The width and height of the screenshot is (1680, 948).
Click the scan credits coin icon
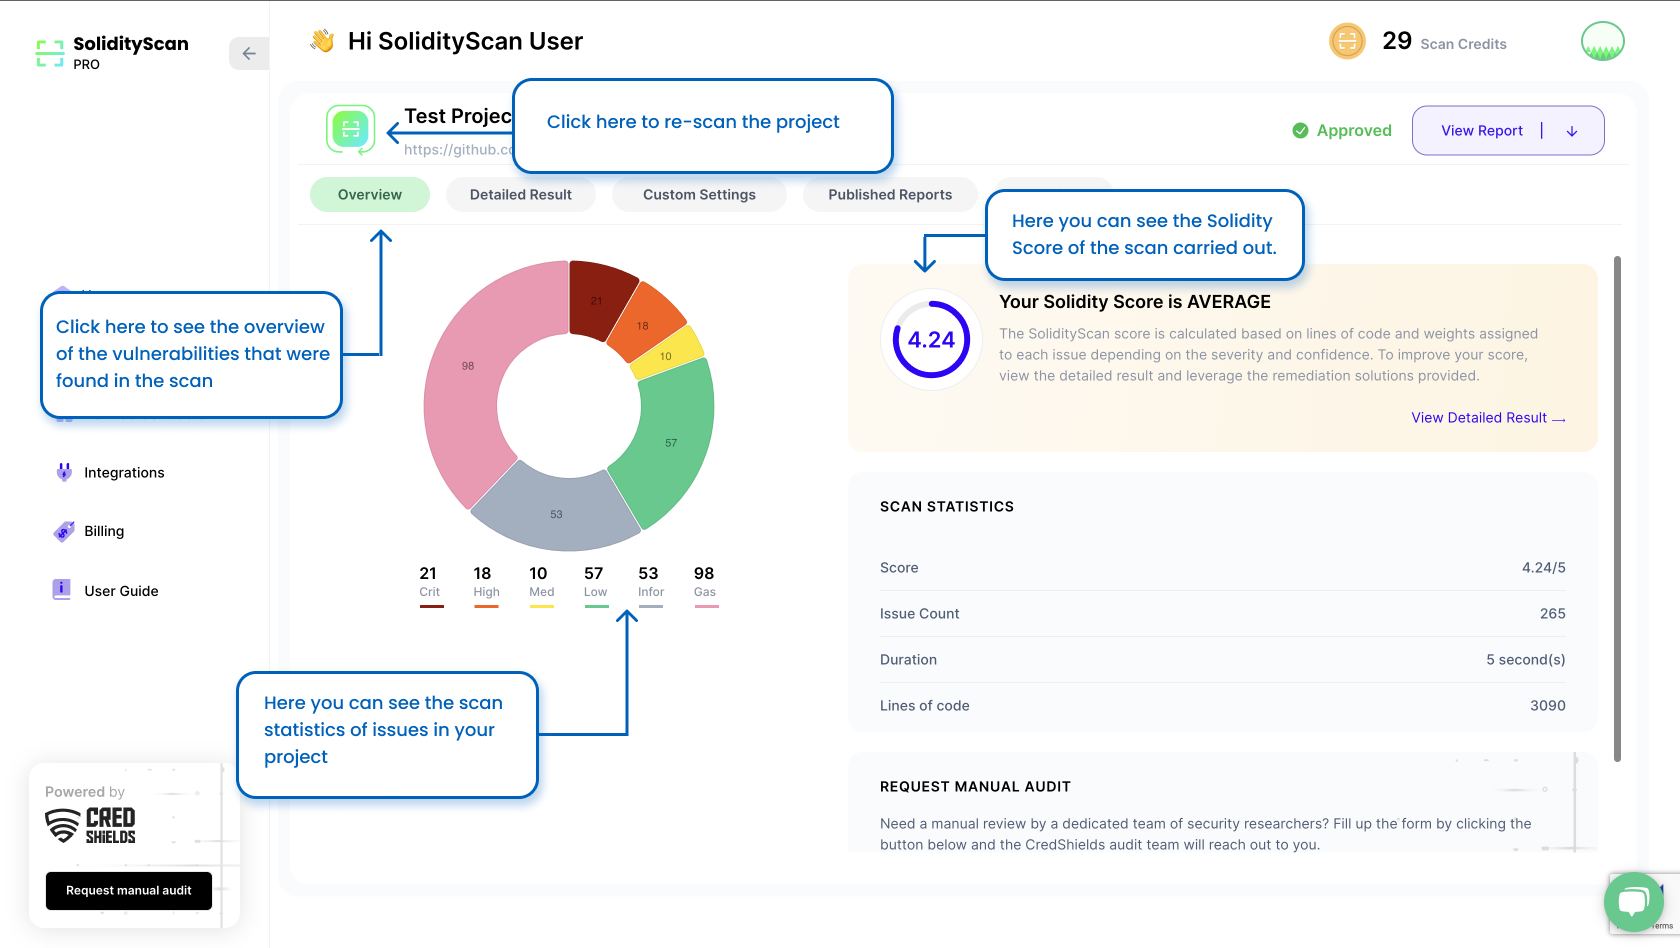pos(1347,42)
